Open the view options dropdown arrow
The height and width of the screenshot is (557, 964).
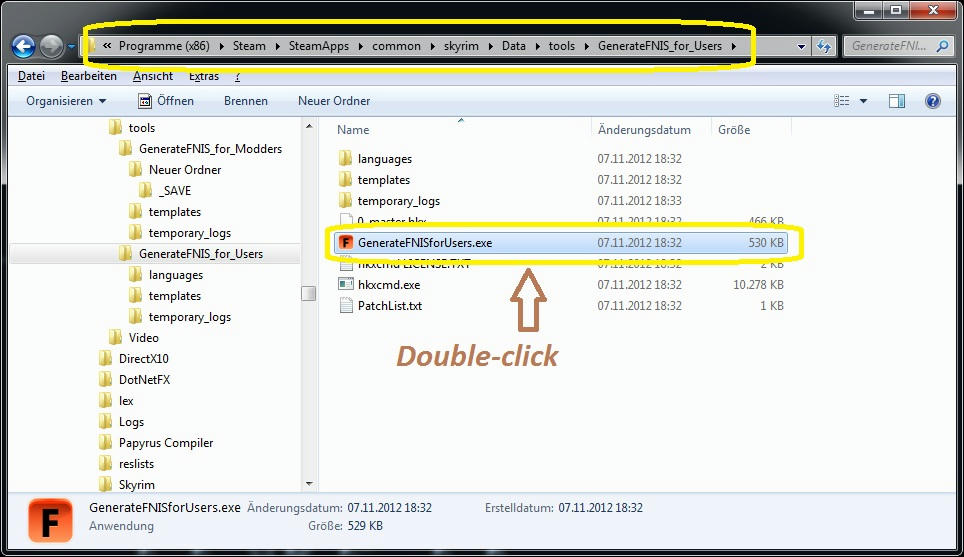pos(863,101)
